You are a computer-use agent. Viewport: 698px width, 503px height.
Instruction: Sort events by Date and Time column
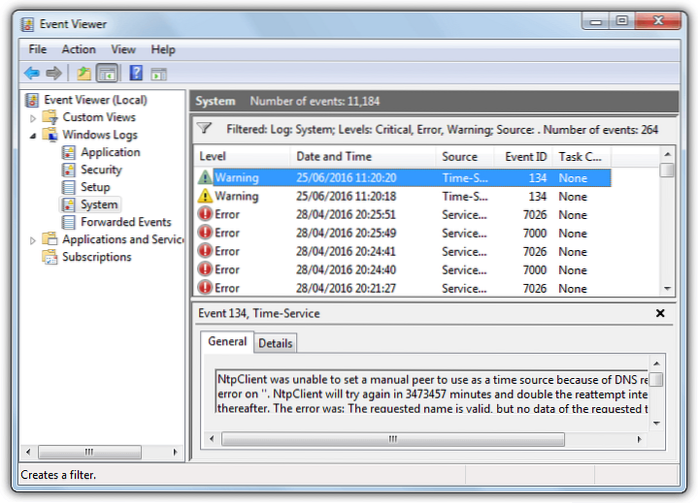click(x=333, y=157)
